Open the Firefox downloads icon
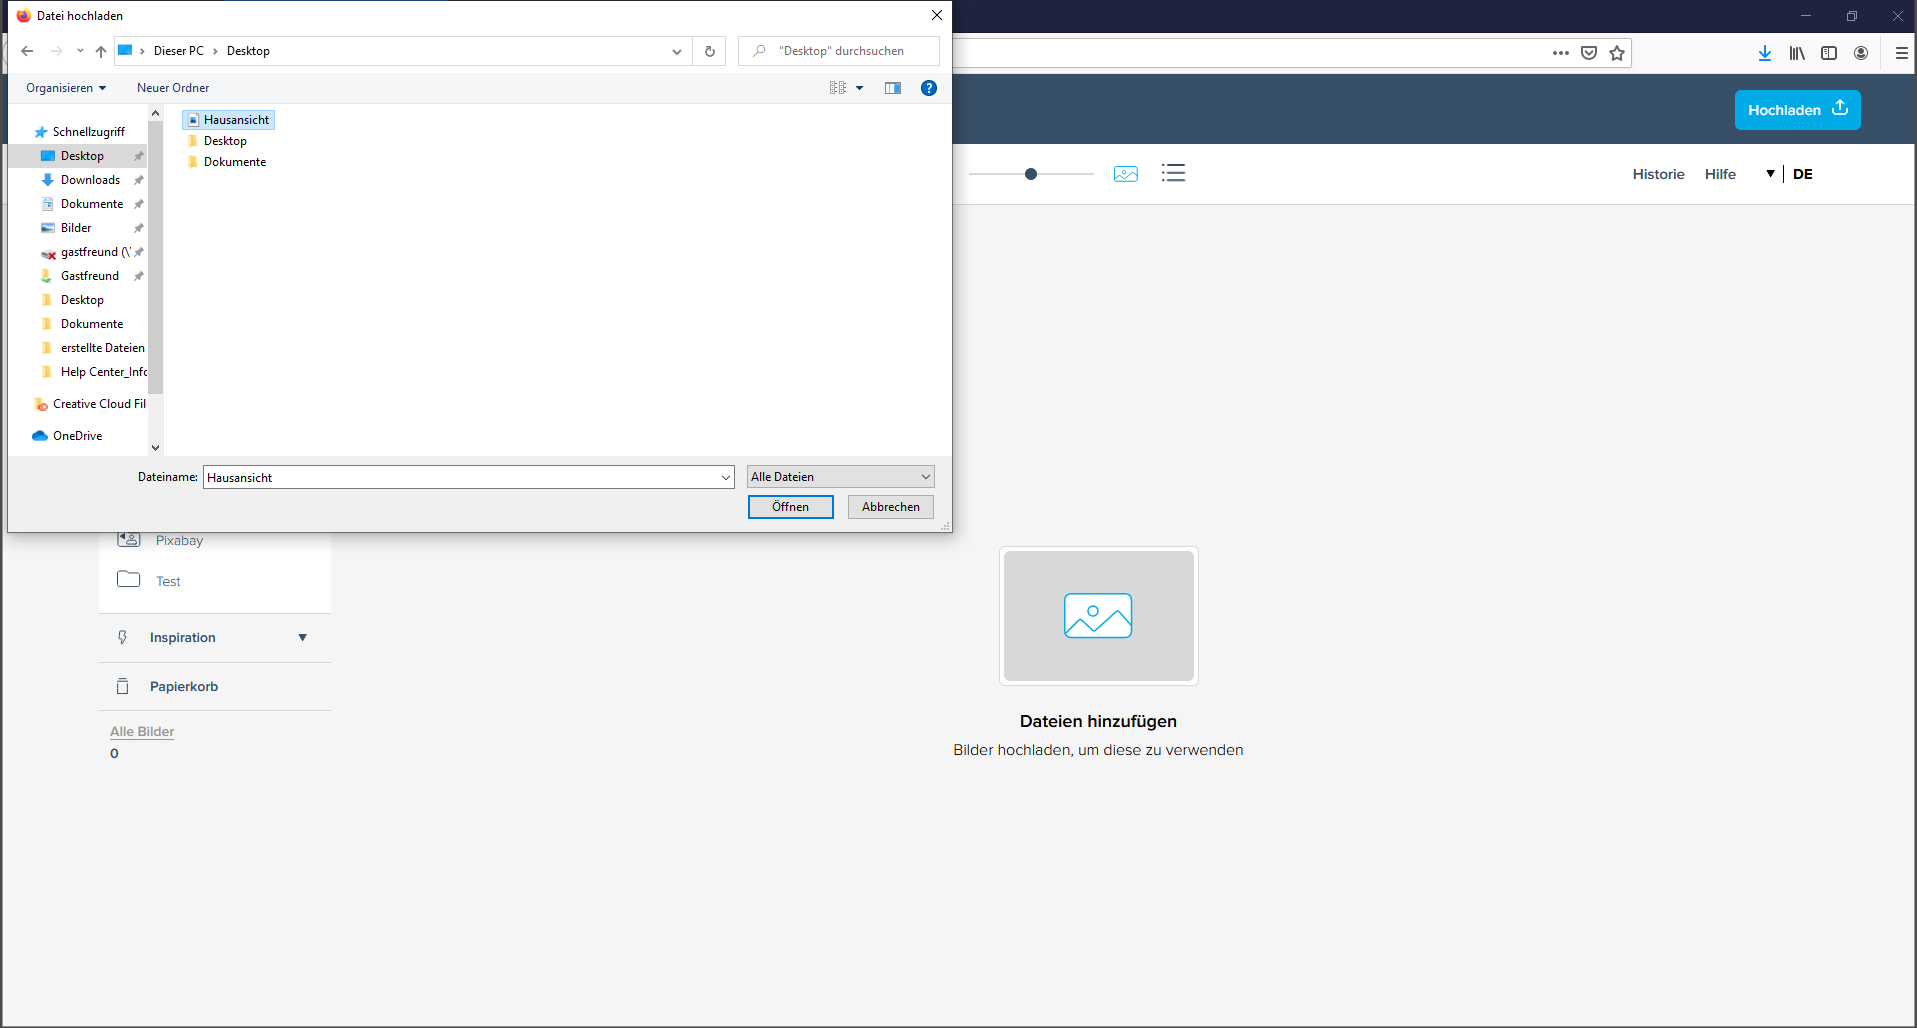The height and width of the screenshot is (1028, 1917). 1765,52
